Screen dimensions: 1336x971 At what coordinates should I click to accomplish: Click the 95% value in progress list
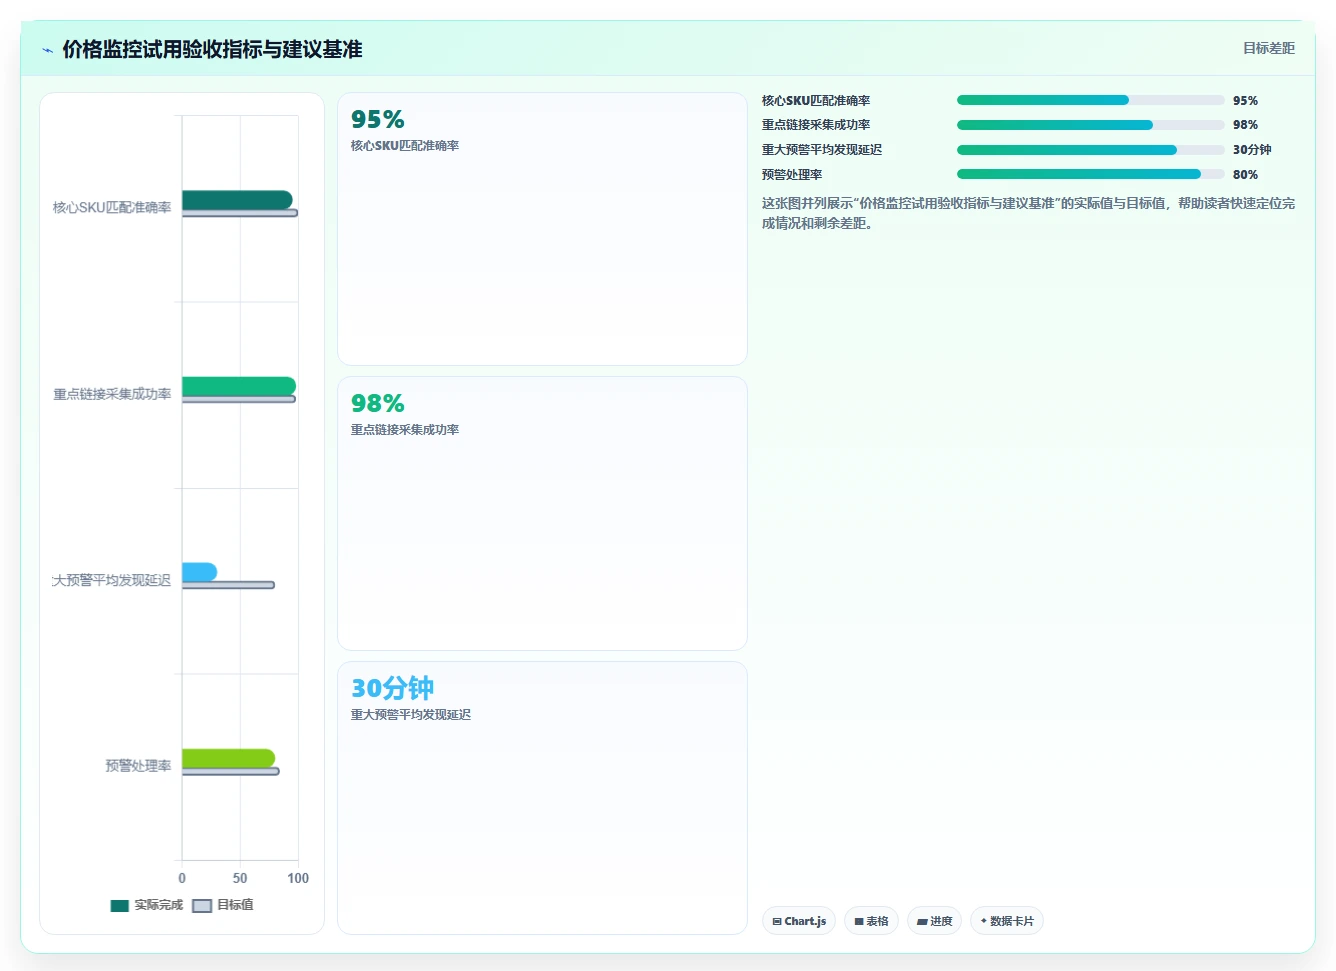click(x=1245, y=100)
